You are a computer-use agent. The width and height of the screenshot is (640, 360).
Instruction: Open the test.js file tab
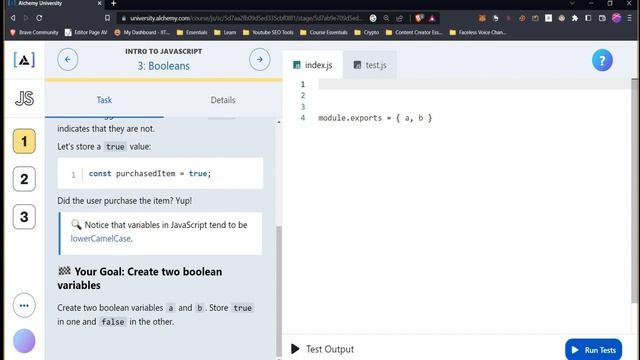pyautogui.click(x=370, y=65)
